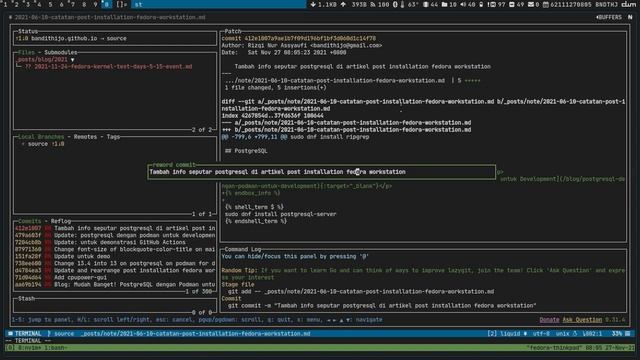Click the 'liquid' filetype in the nvim statusline
This screenshot has height=360, width=640.
click(510, 333)
